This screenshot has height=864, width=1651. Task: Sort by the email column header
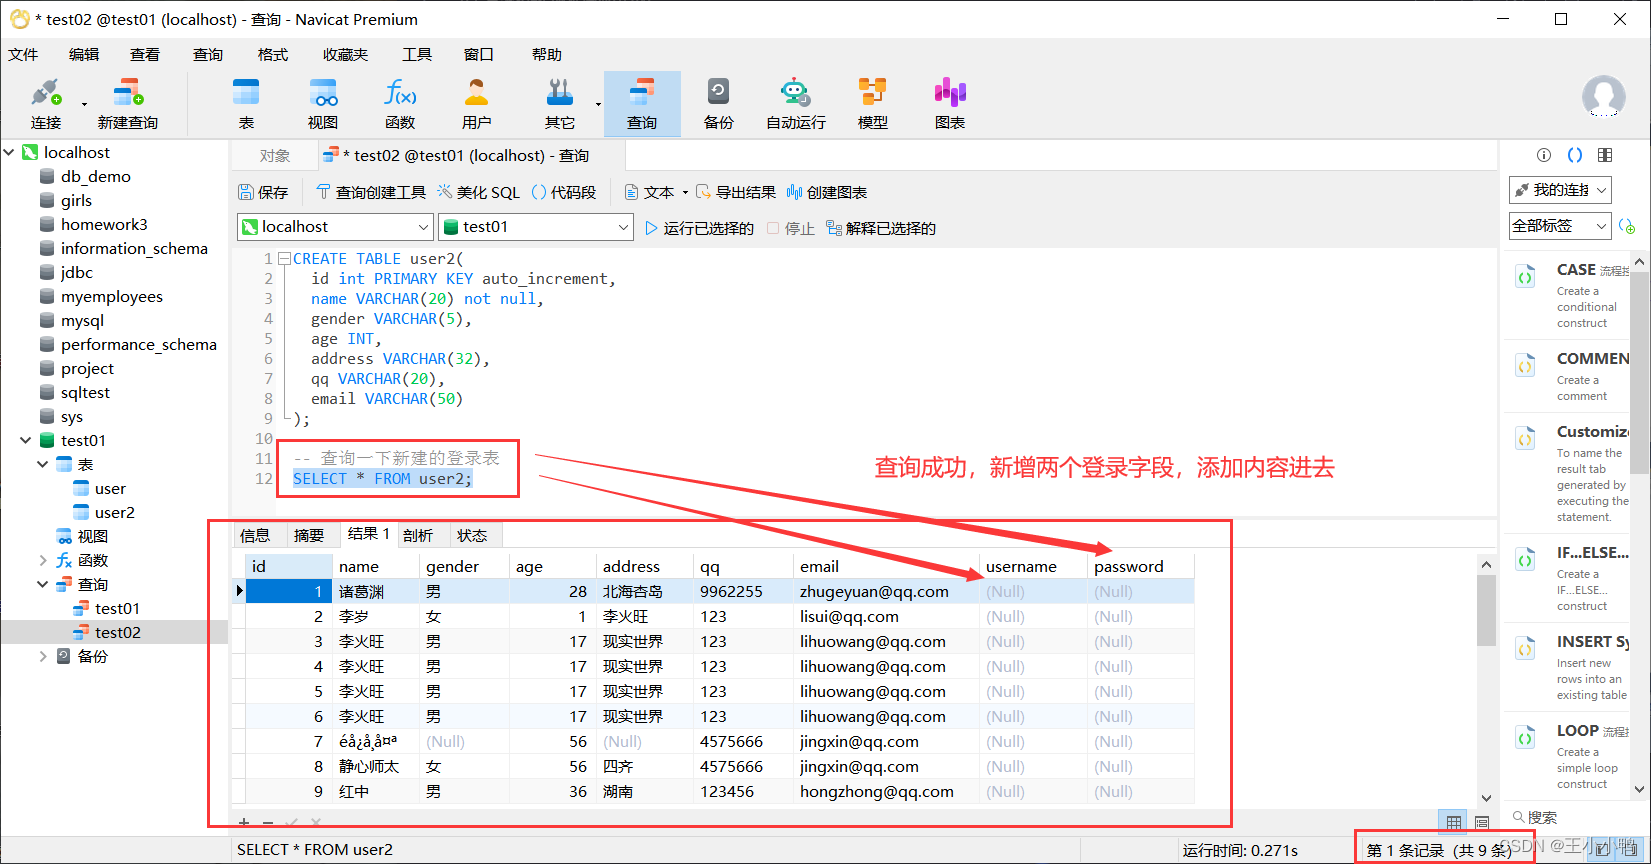(885, 566)
